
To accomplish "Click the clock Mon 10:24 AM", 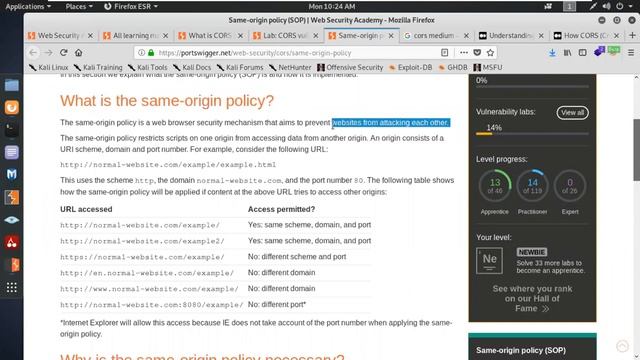I will coord(332,6).
